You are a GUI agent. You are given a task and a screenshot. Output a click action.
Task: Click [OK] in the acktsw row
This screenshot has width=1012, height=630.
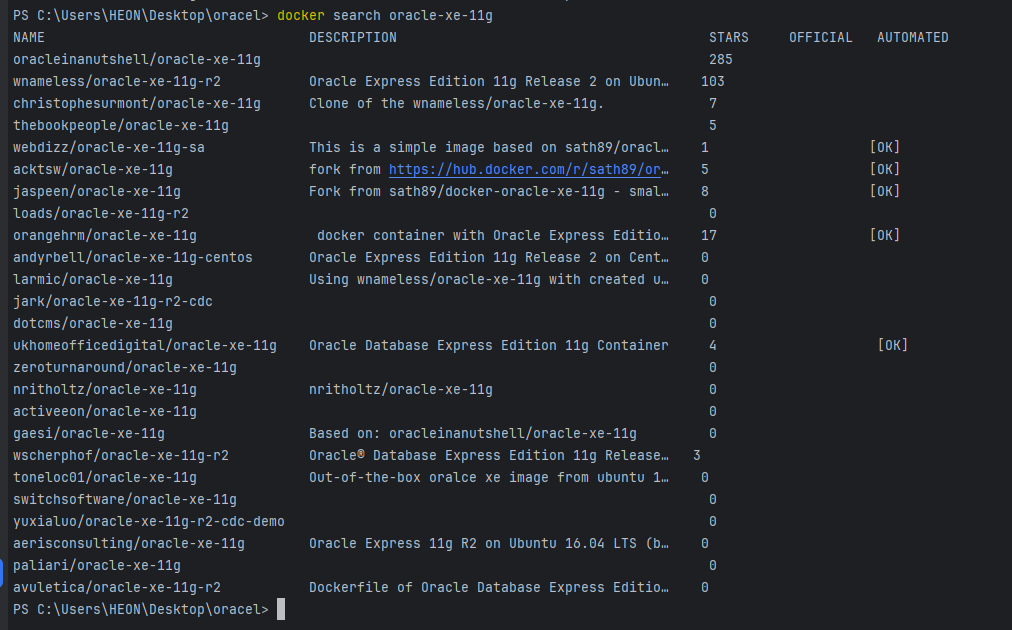tap(885, 169)
